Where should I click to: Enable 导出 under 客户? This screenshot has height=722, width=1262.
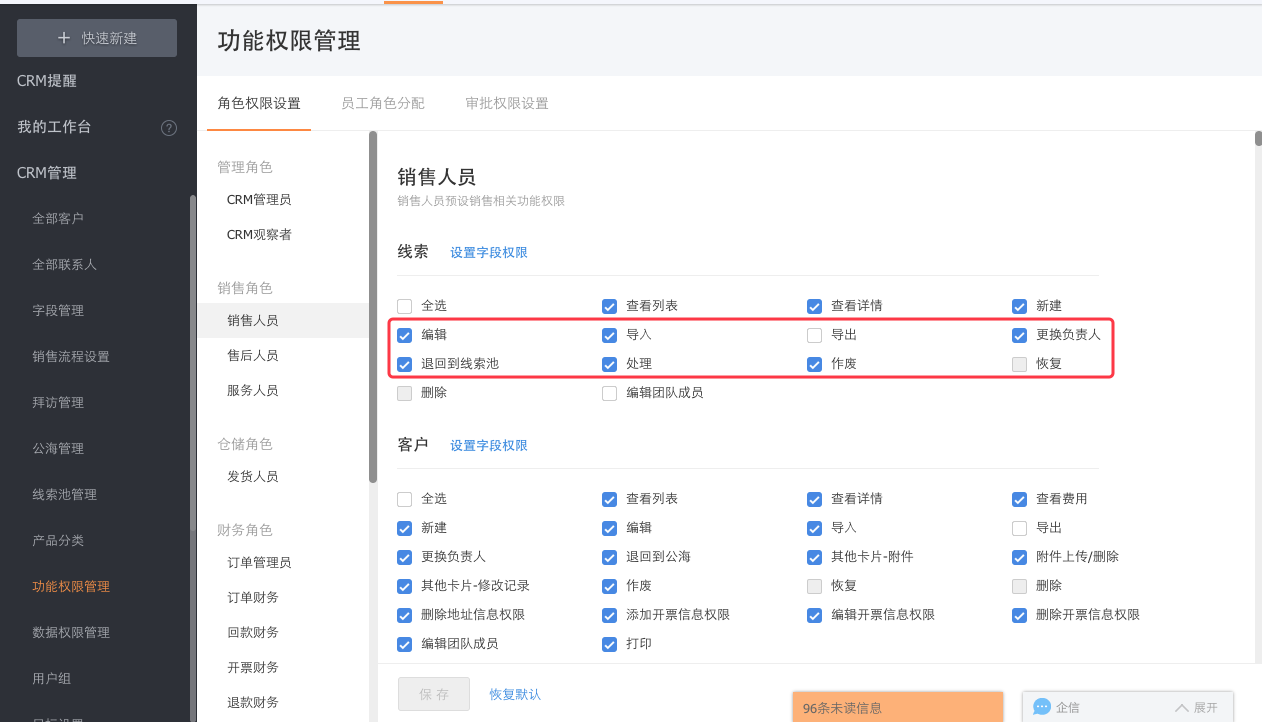pyautogui.click(x=1020, y=528)
